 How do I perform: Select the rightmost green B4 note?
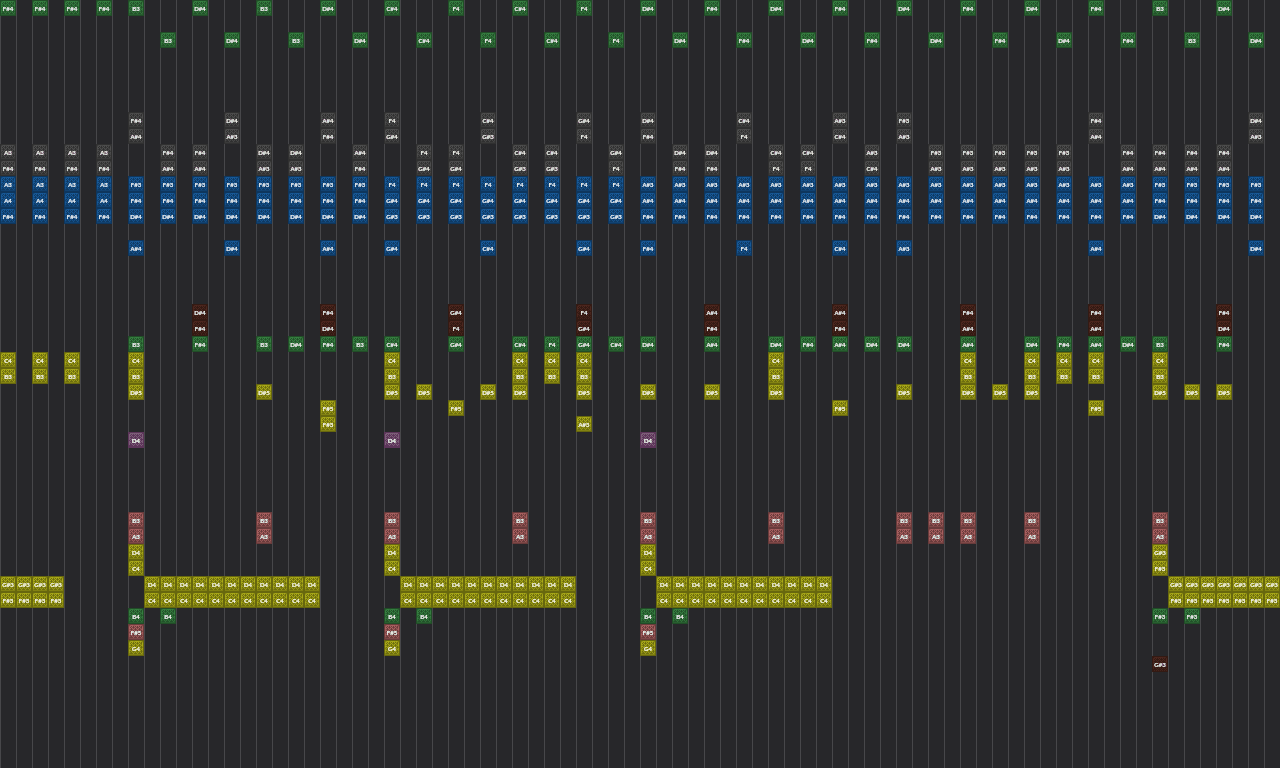[680, 616]
